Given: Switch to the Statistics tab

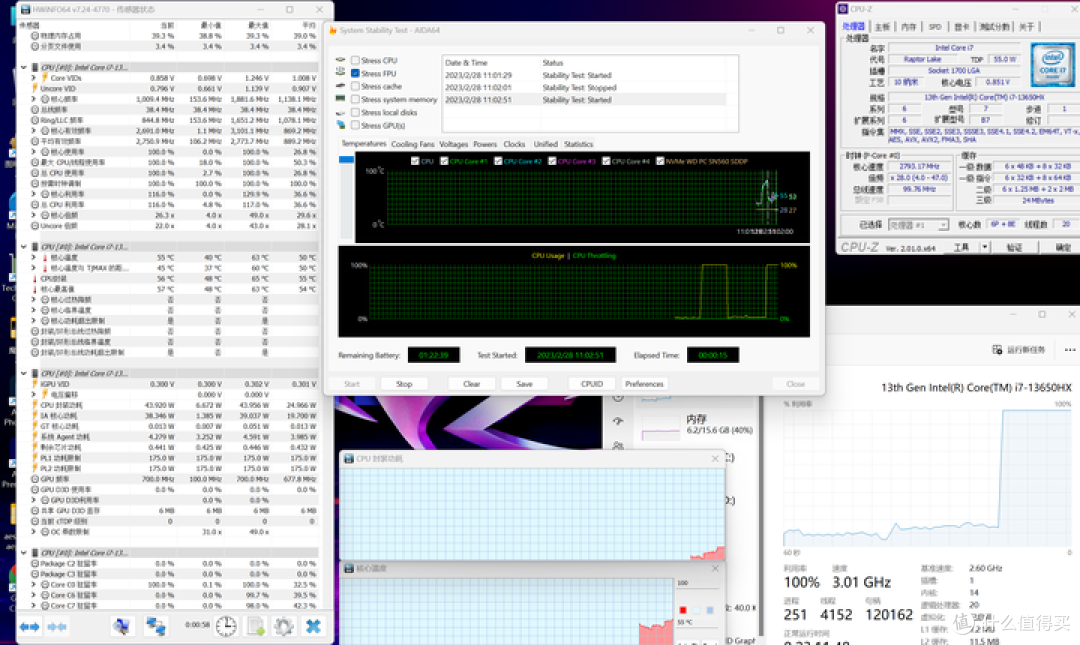Looking at the screenshot, I should coord(579,144).
